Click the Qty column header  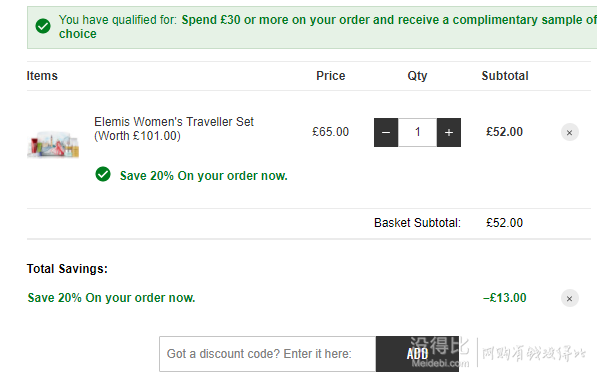[x=417, y=76]
